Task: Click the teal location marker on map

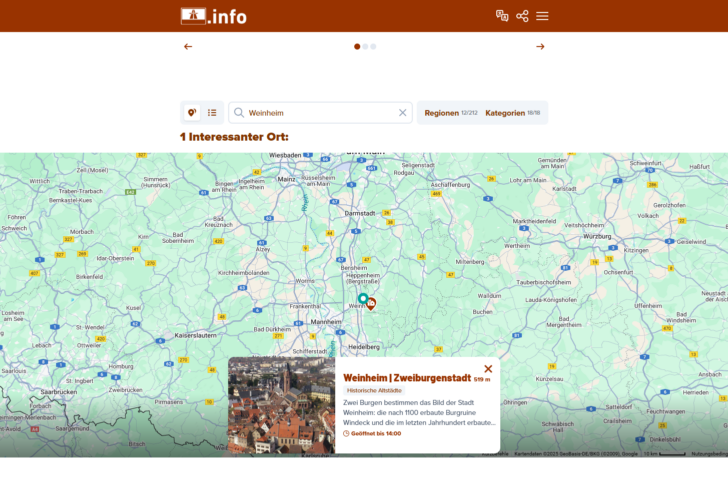Action: [x=362, y=298]
